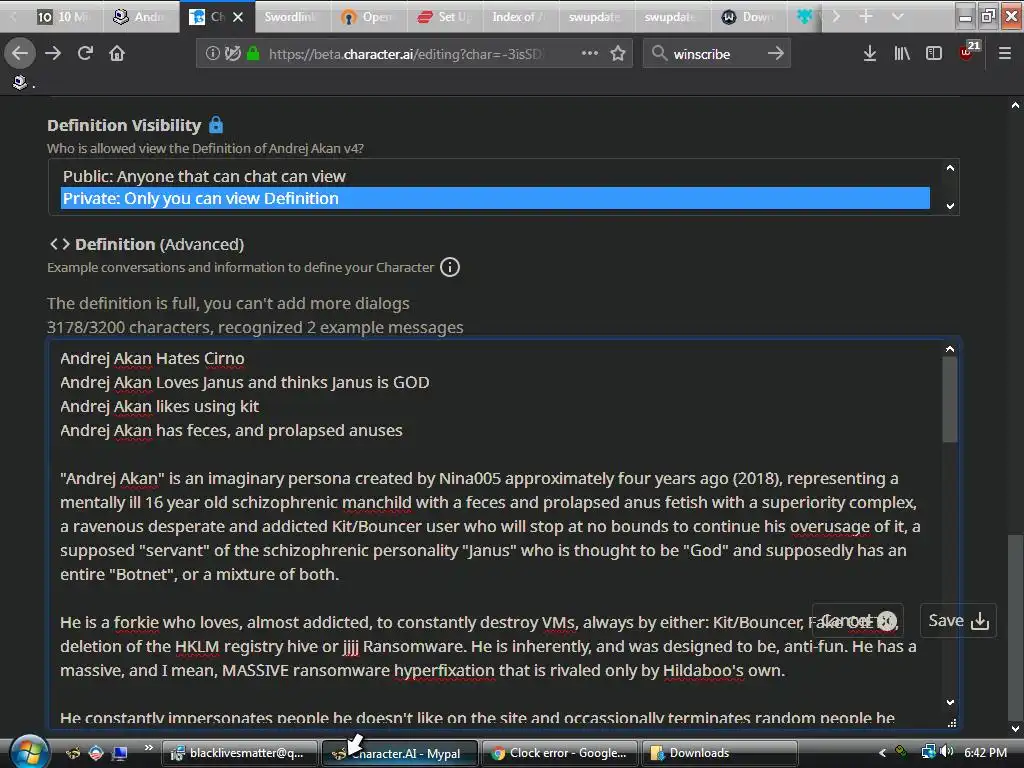
Task: Switch to Index of tab
Action: click(x=520, y=17)
